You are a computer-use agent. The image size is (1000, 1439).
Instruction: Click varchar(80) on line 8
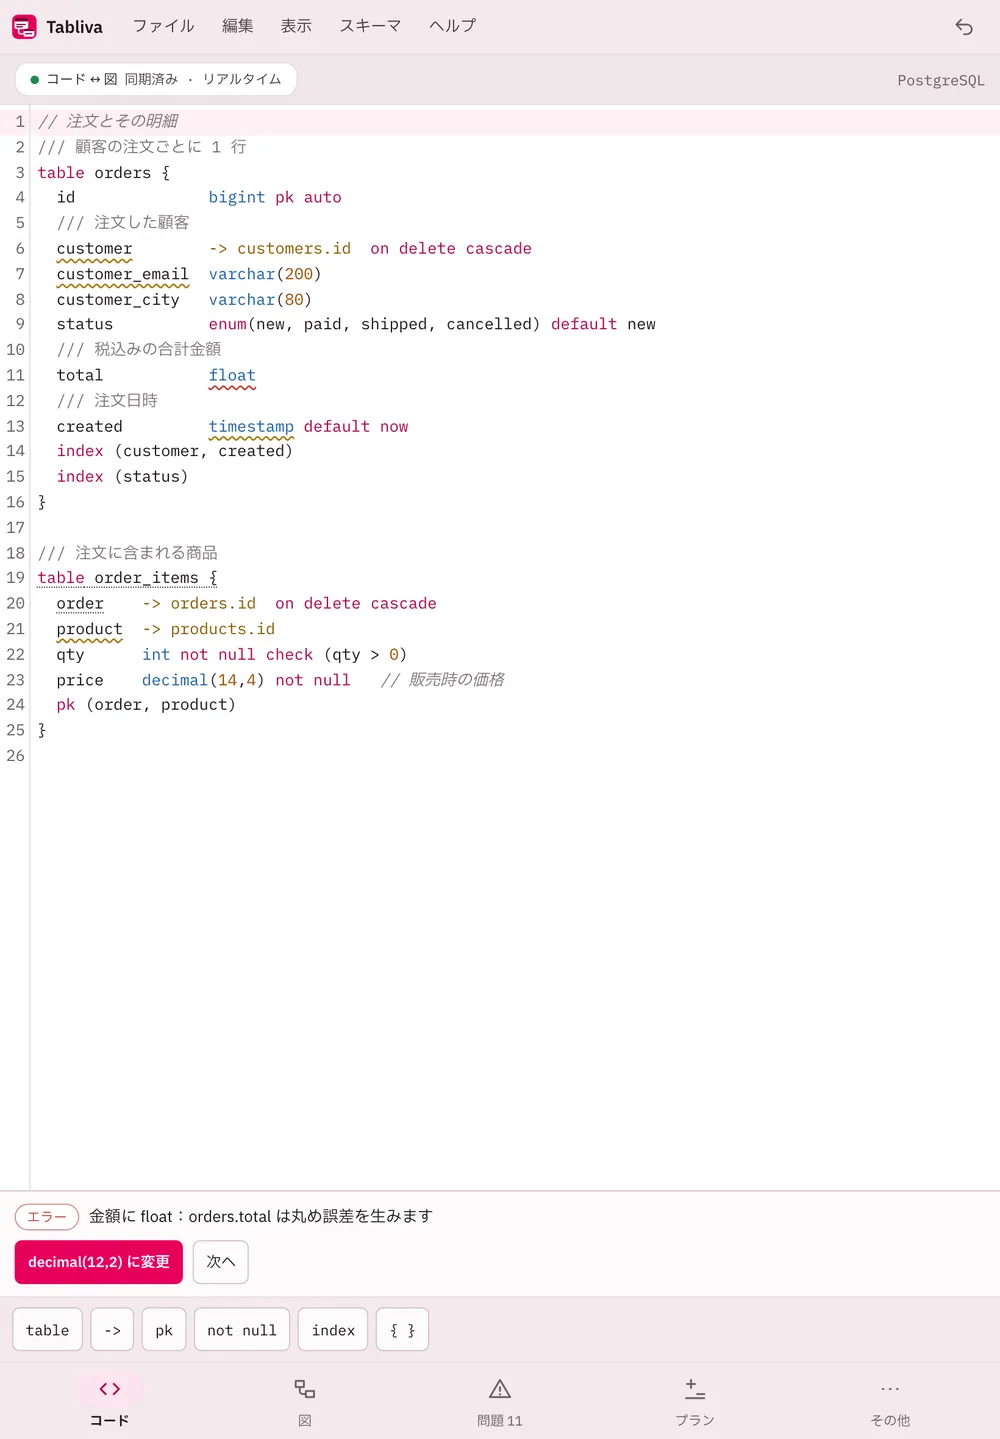click(x=260, y=299)
